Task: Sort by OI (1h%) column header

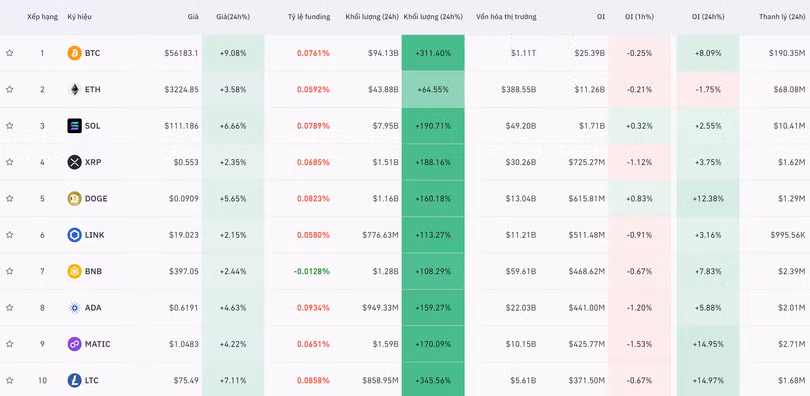Action: [639, 17]
